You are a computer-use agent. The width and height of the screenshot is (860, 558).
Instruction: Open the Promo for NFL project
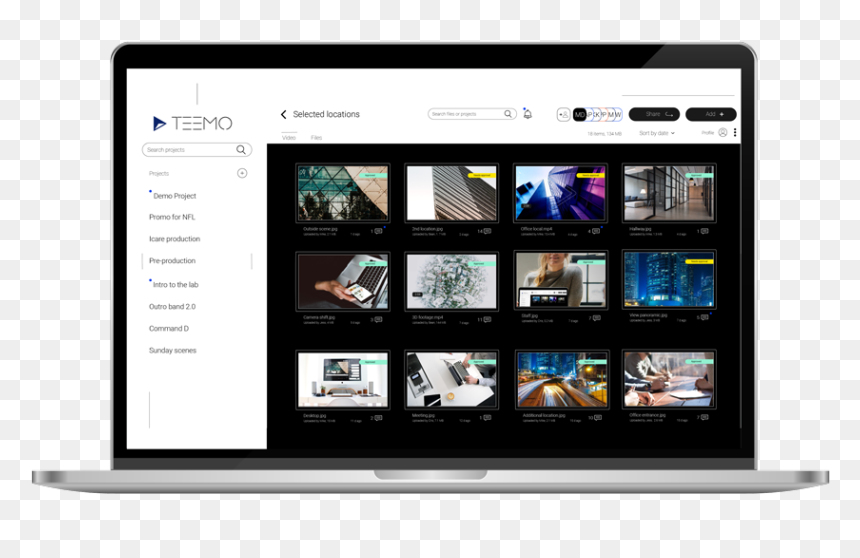(172, 217)
